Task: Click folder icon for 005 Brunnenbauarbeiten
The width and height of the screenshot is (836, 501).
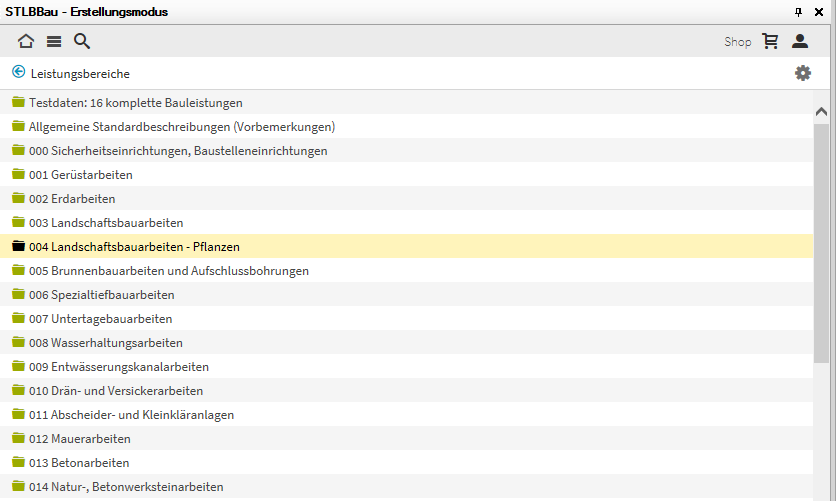Action: [19, 269]
